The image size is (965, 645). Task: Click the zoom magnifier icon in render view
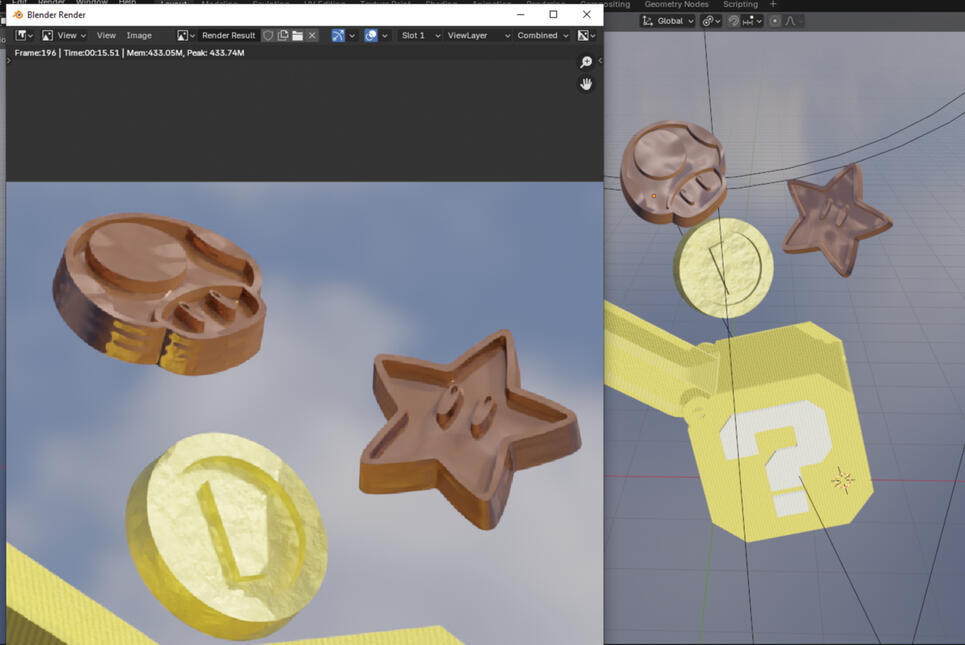point(586,62)
